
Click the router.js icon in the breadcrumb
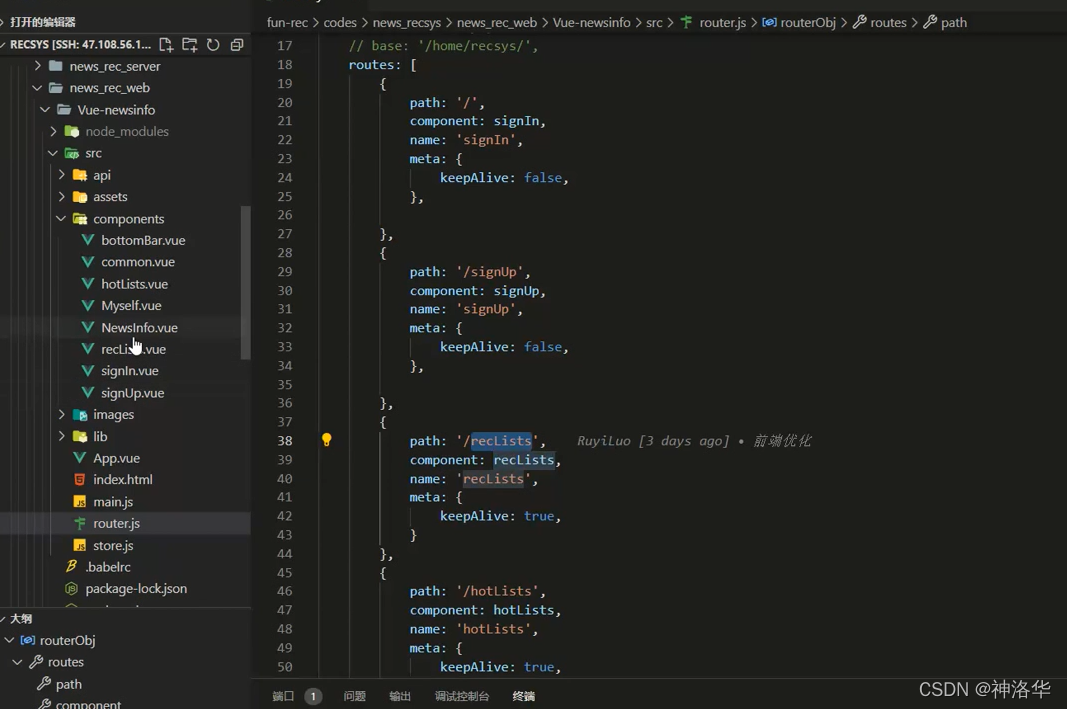click(687, 22)
